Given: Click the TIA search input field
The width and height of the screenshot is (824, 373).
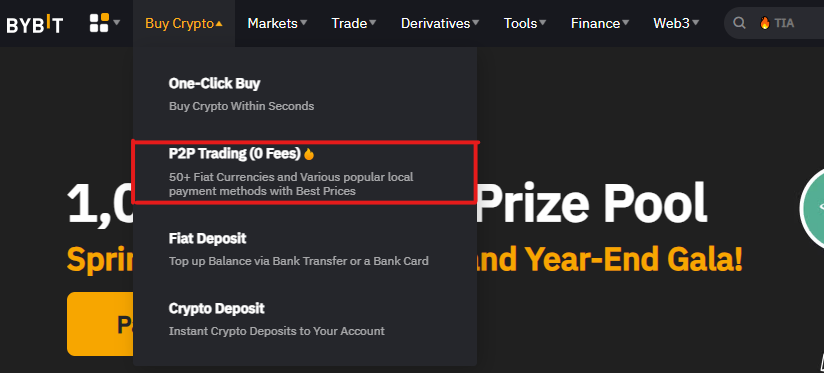Looking at the screenshot, I should pyautogui.click(x=774, y=23).
